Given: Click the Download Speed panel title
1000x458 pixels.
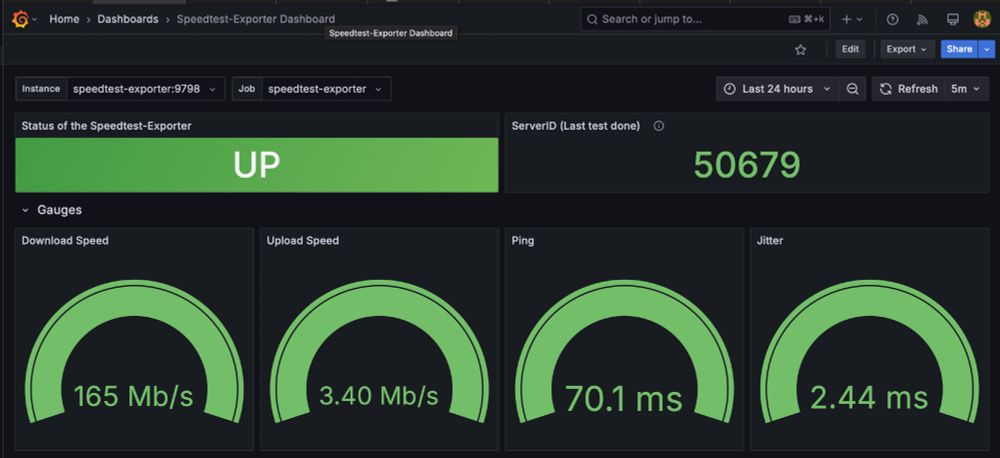Looking at the screenshot, I should pos(65,240).
